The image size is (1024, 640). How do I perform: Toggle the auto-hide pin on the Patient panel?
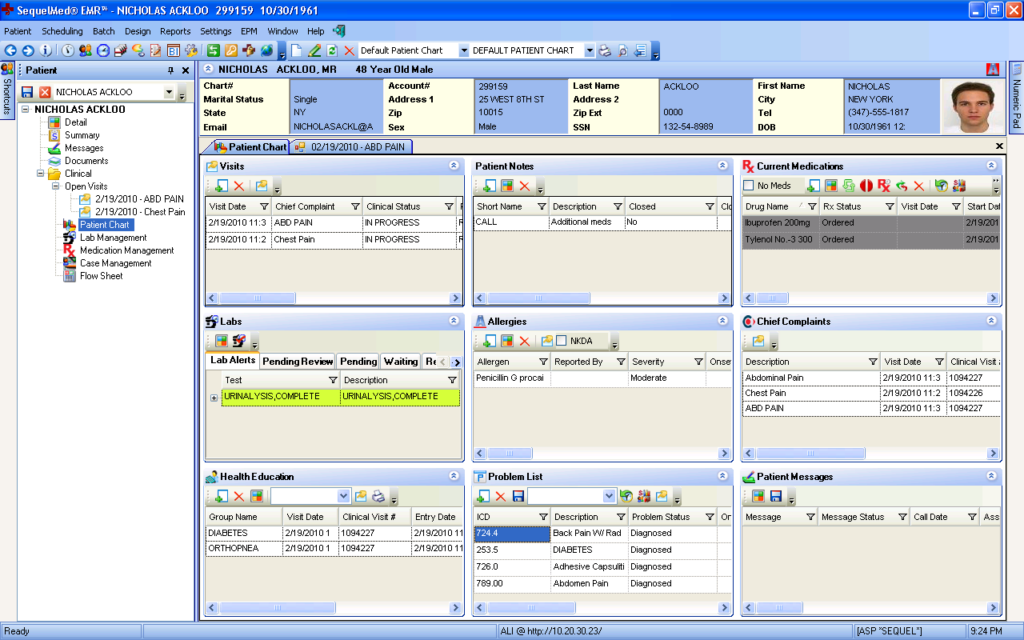172,70
